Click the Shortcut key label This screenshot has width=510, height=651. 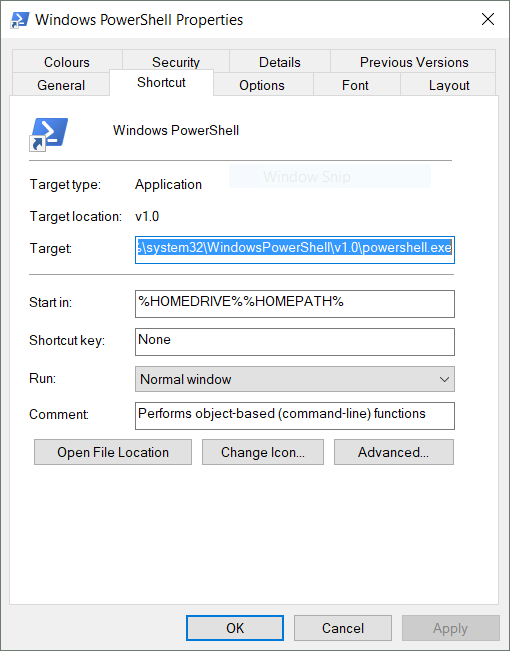pos(67,340)
